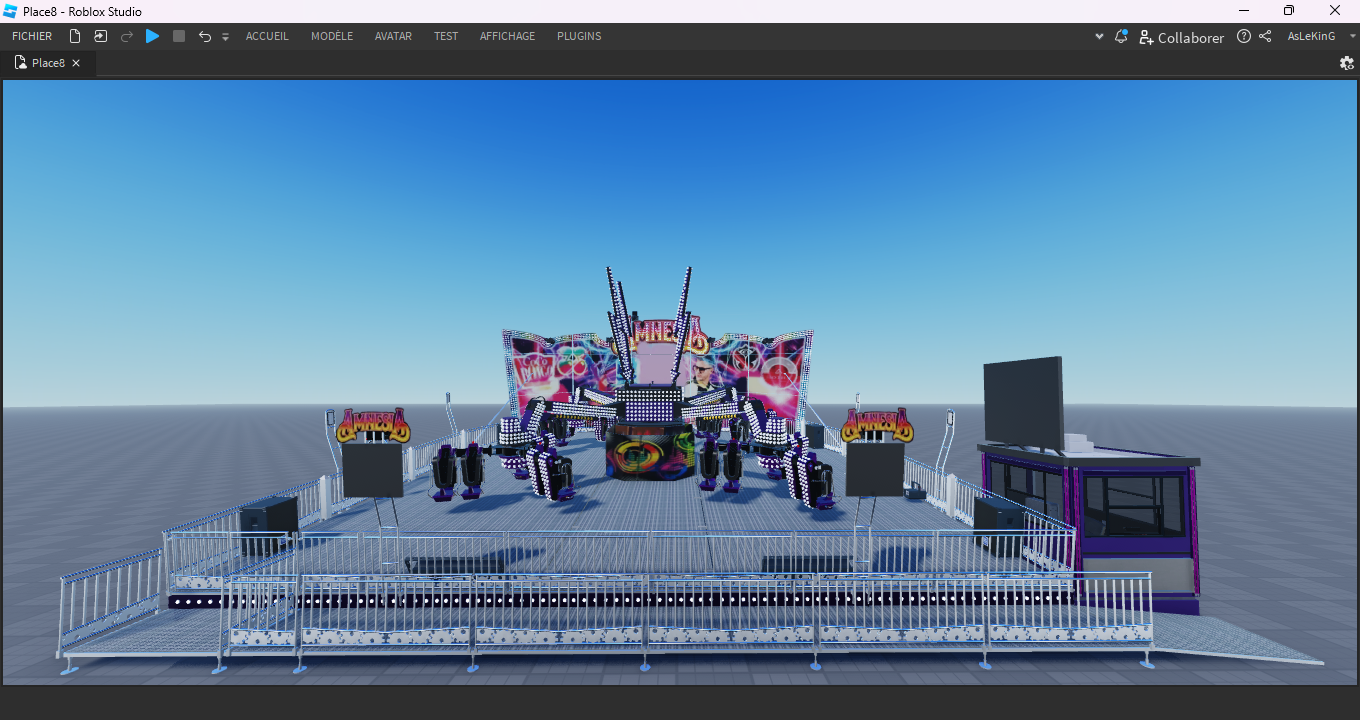Select the Place8 document tab
Viewport: 1360px width, 720px height.
48,63
